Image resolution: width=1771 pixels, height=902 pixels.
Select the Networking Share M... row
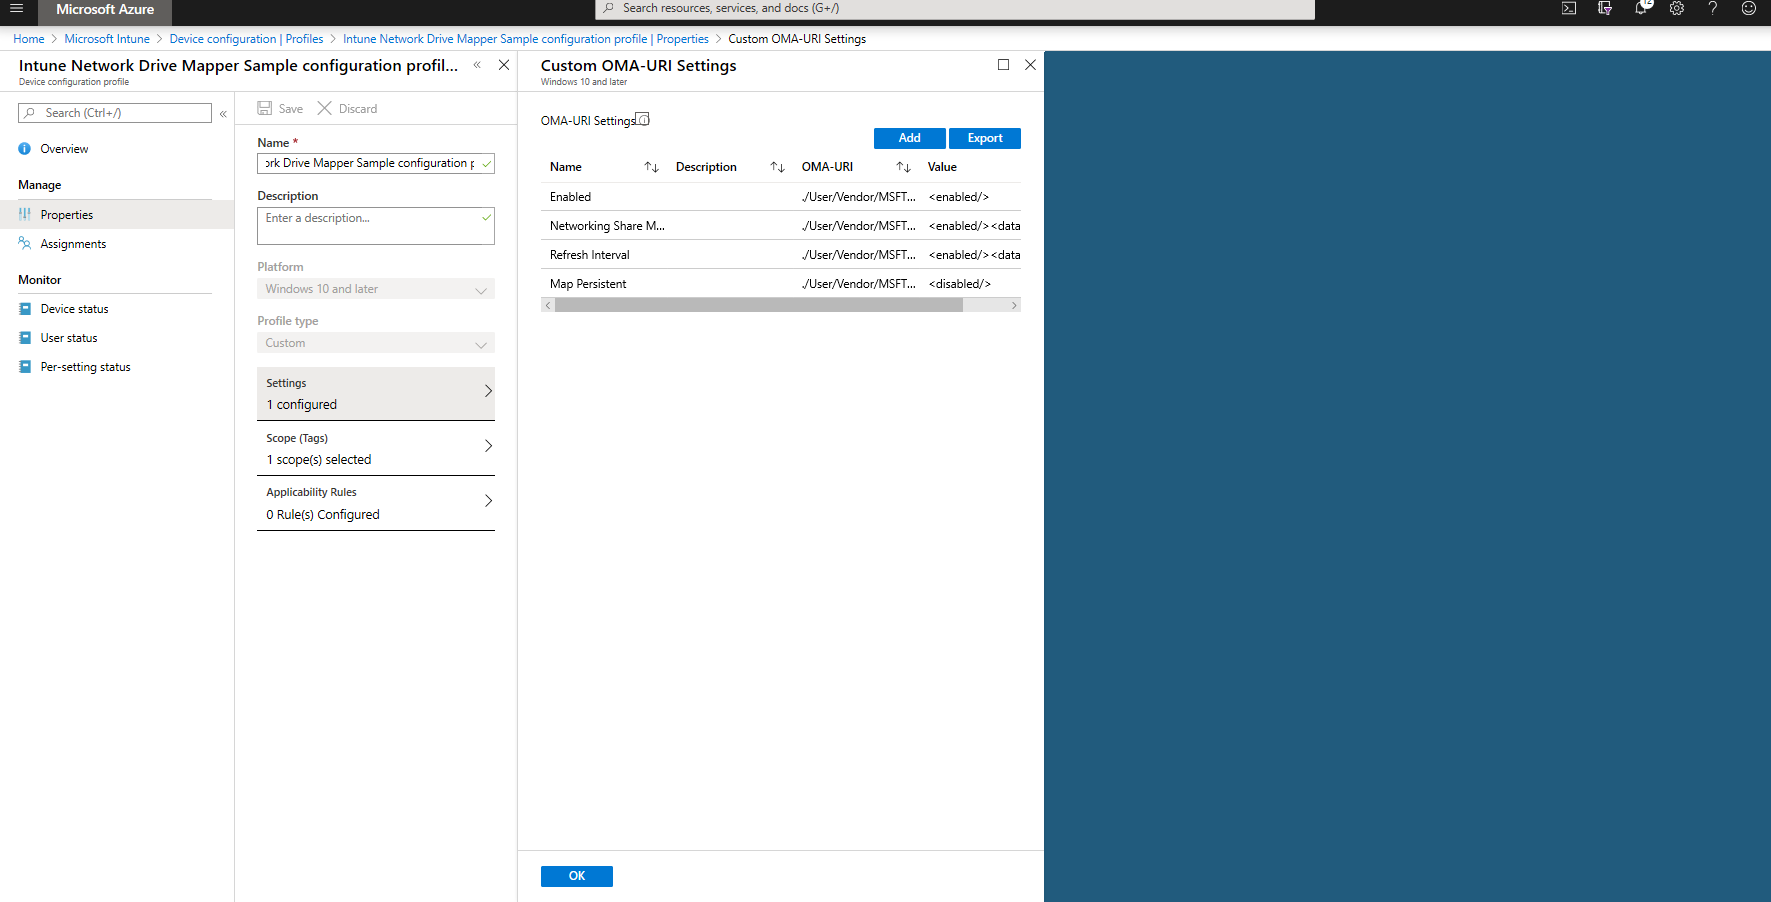point(781,226)
